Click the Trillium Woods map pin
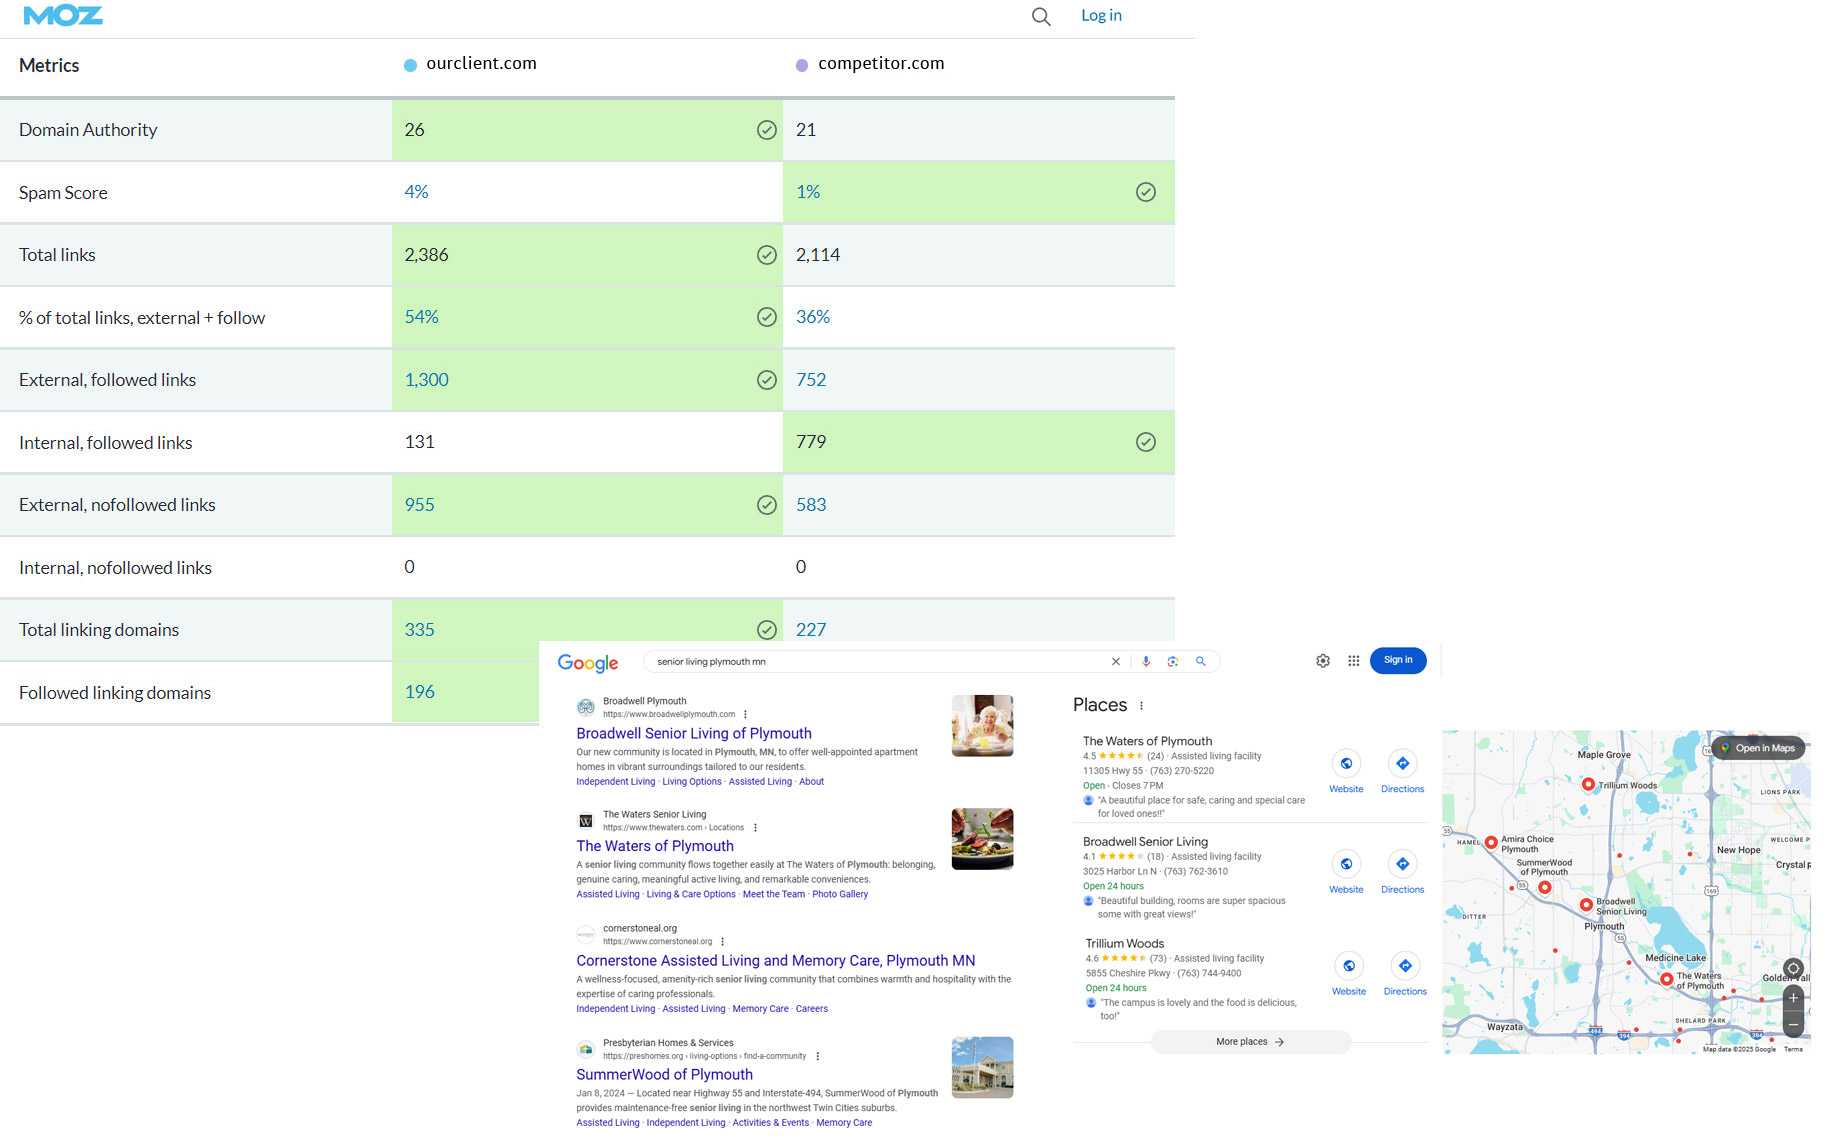This screenshot has height=1148, width=1828. click(1588, 785)
